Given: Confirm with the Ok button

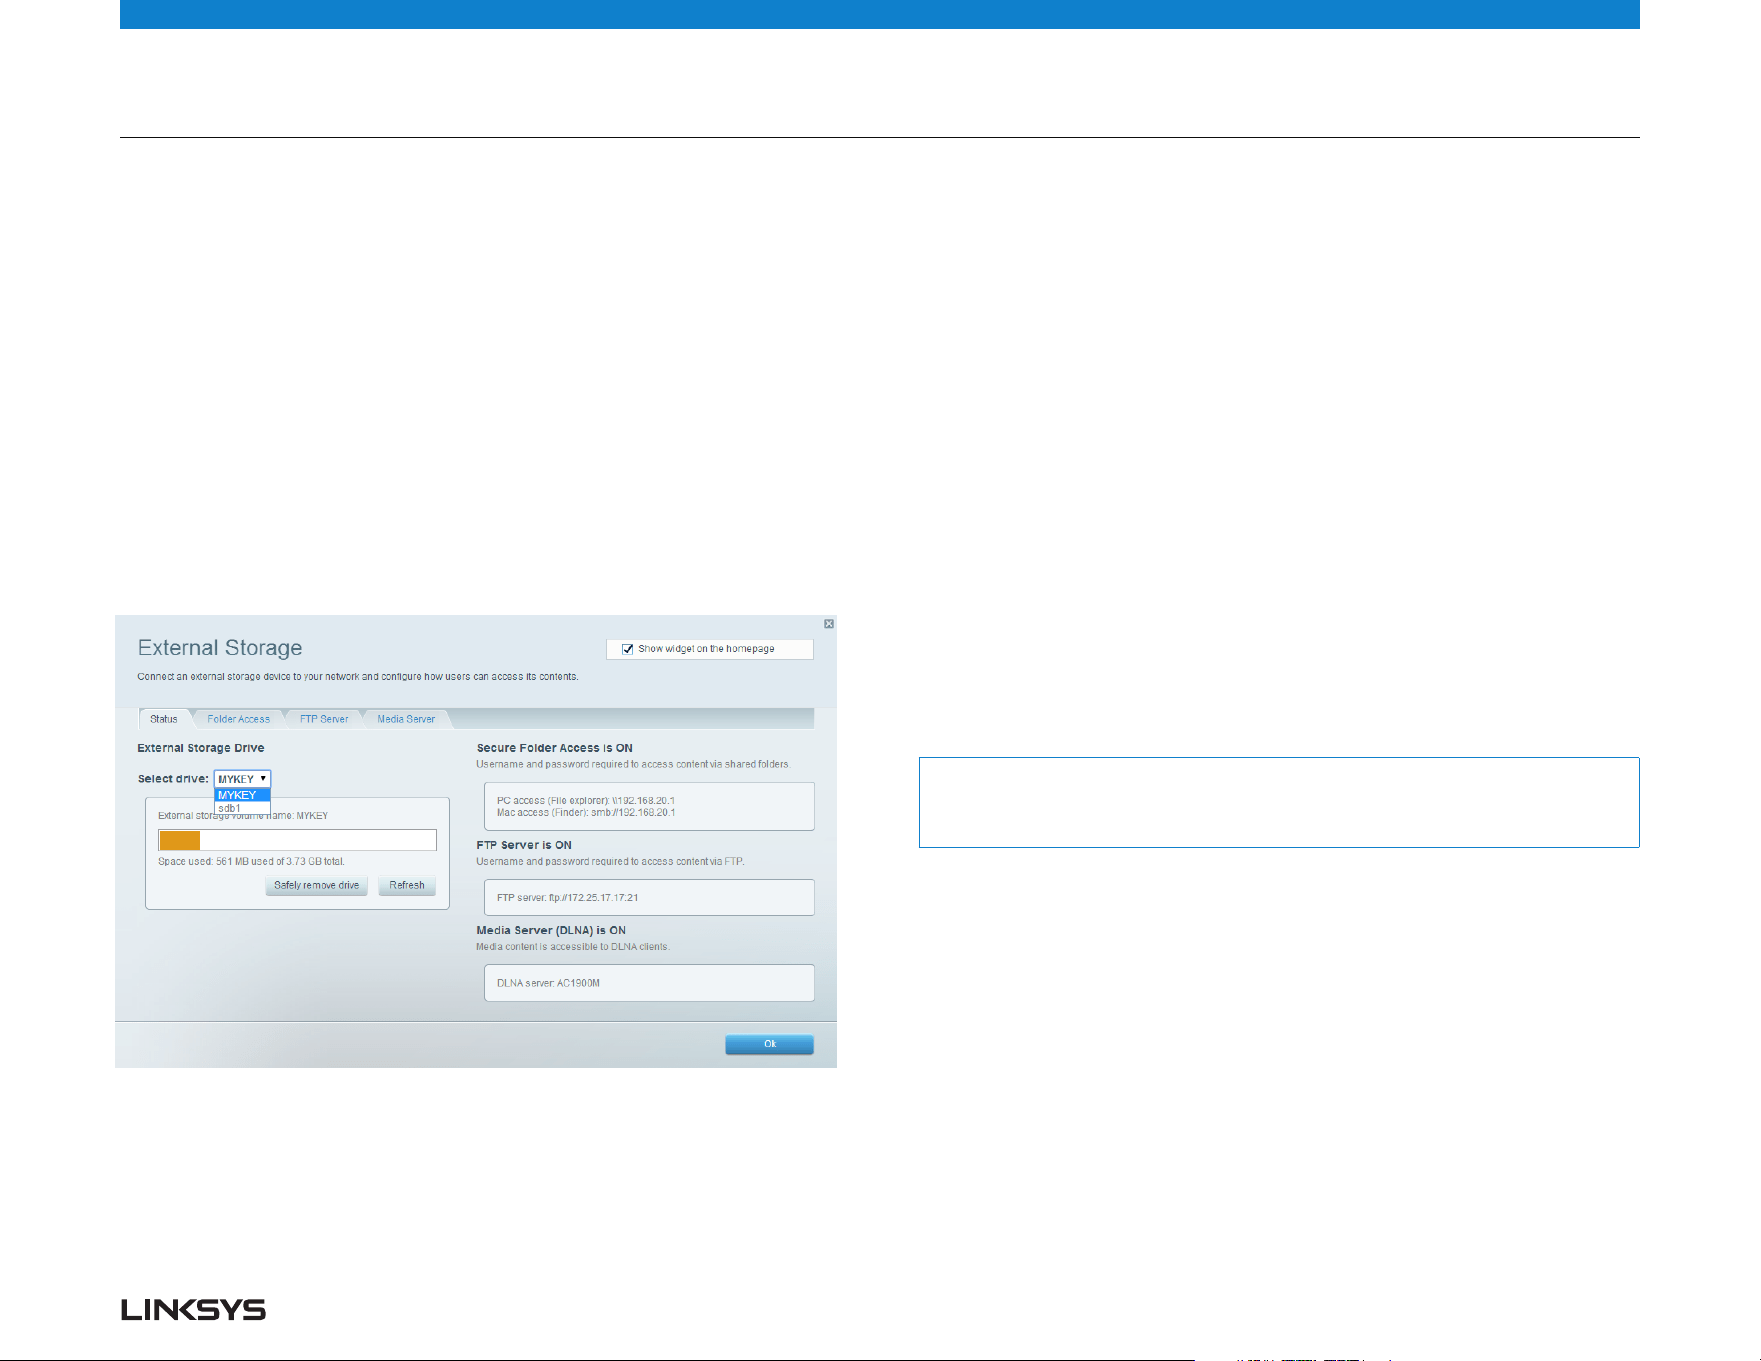Looking at the screenshot, I should pos(770,1044).
